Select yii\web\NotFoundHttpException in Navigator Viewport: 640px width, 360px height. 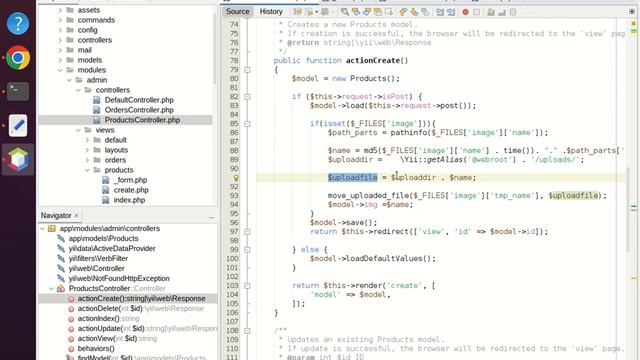tap(119, 278)
